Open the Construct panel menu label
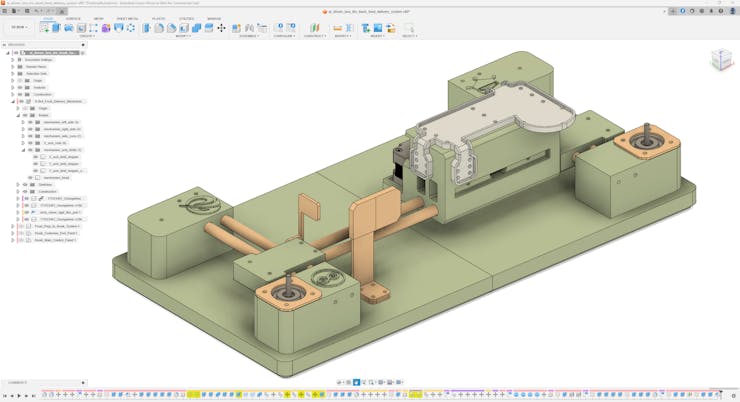740x402 pixels. click(x=315, y=36)
